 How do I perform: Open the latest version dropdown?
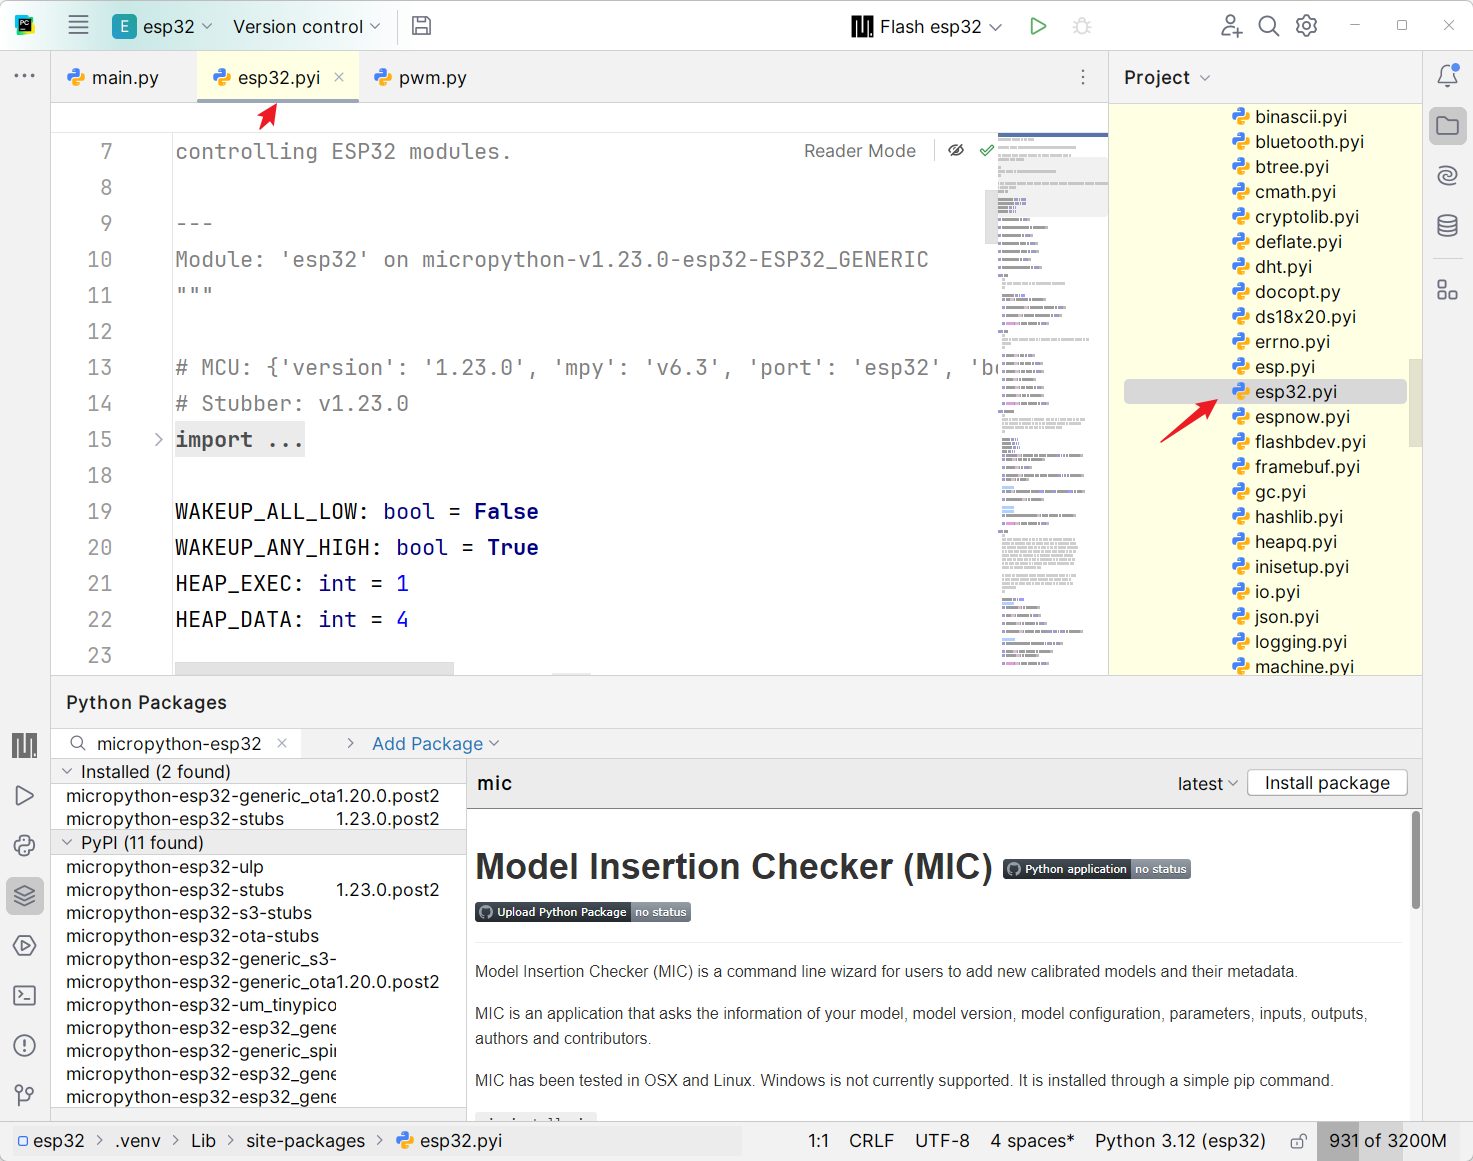point(1208,784)
